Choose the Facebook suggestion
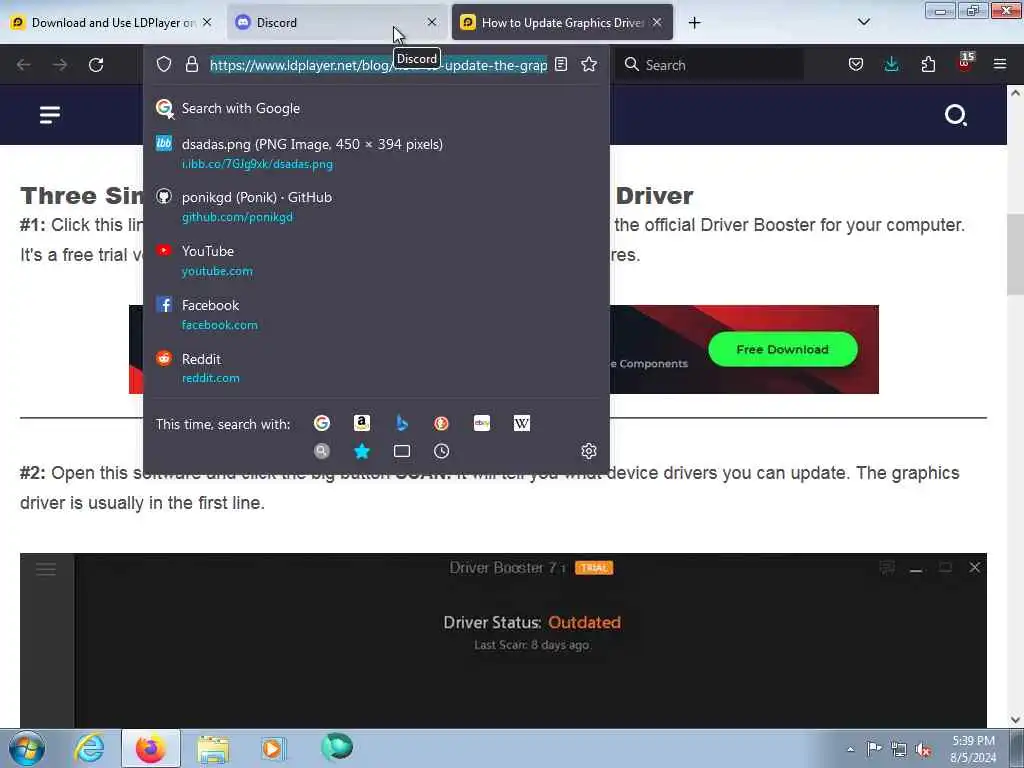1024x768 pixels. coord(376,314)
